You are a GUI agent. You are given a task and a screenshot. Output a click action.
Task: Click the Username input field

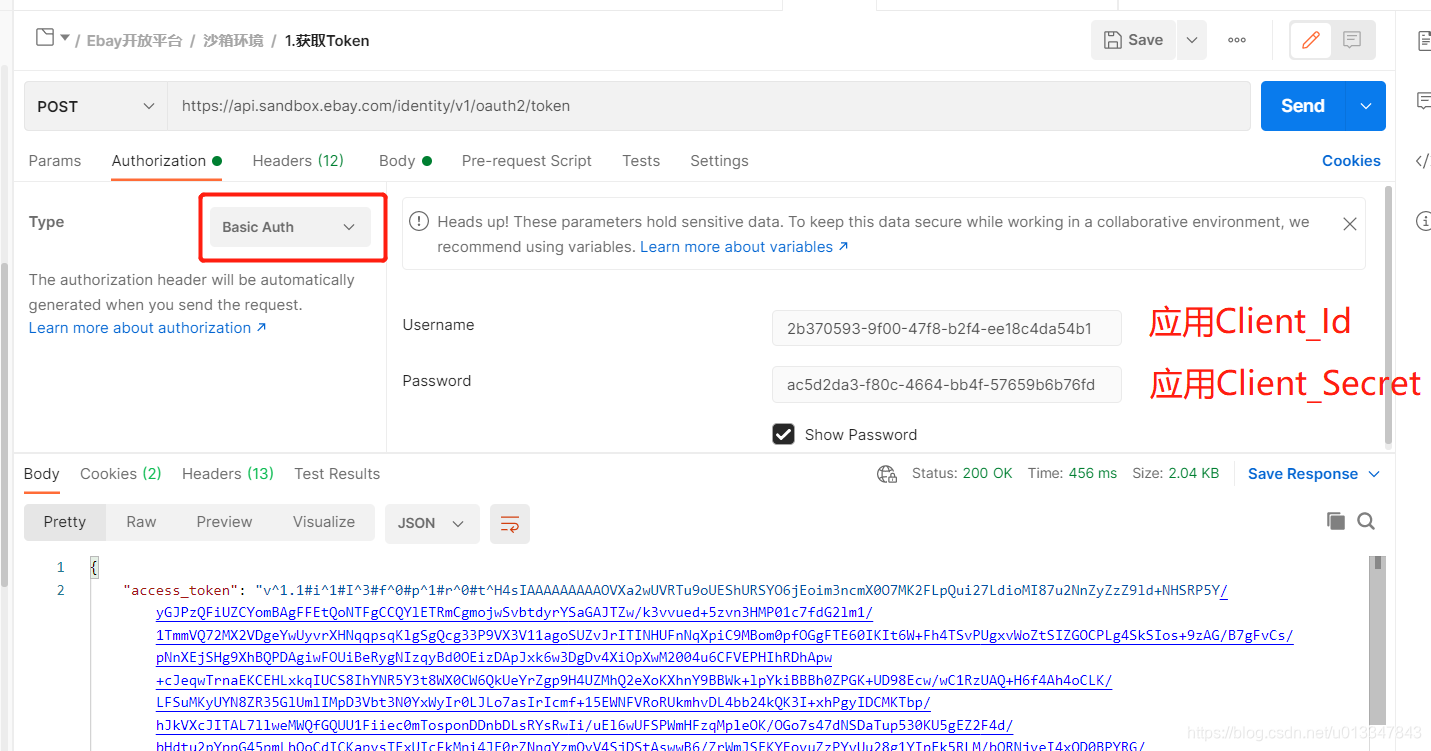946,328
